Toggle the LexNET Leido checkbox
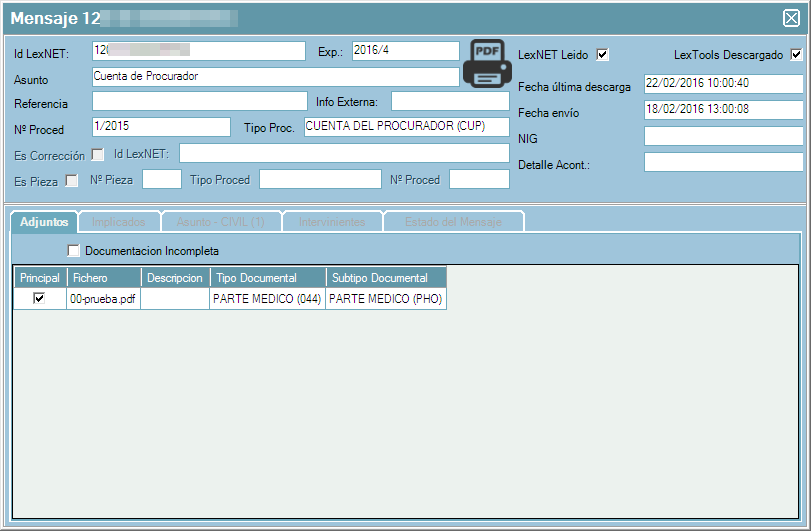 [602, 55]
